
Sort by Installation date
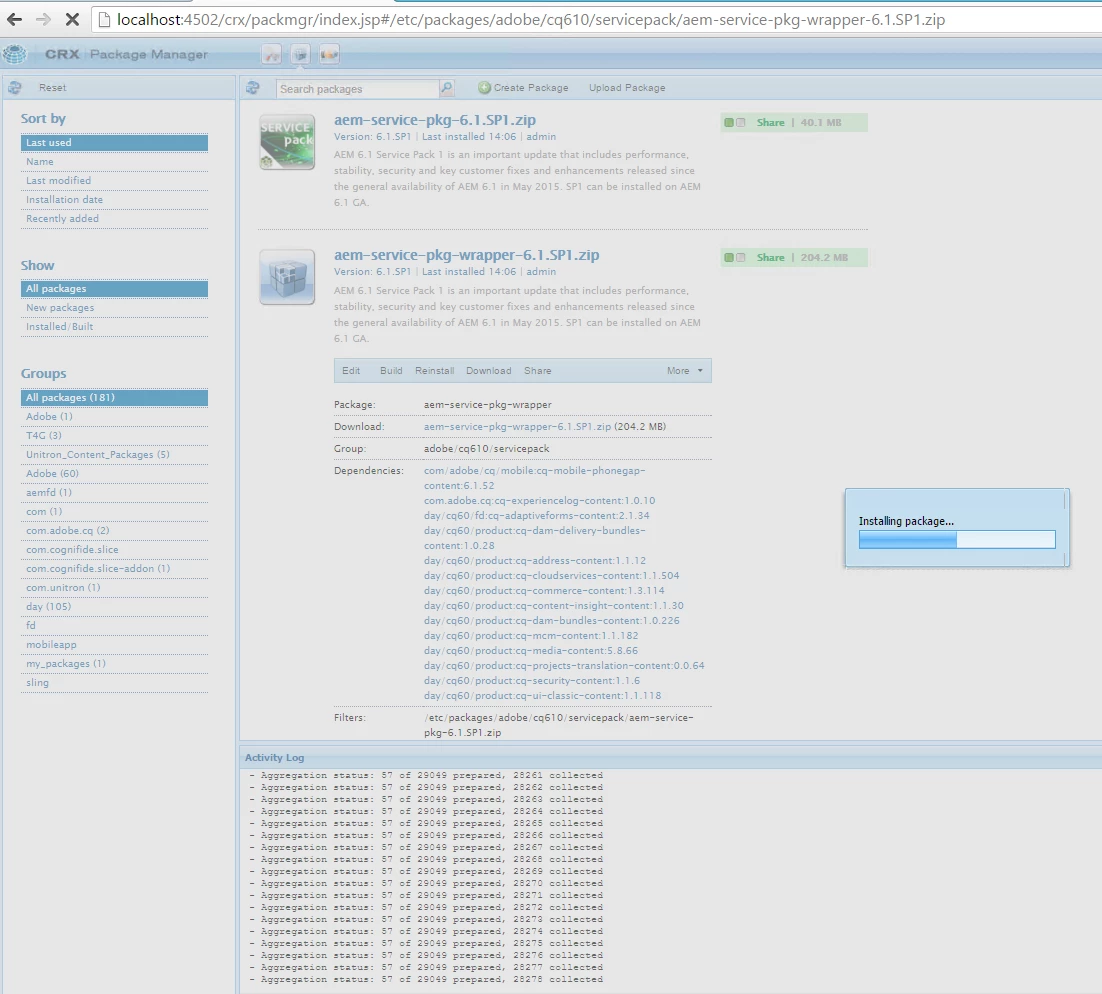coord(115,200)
